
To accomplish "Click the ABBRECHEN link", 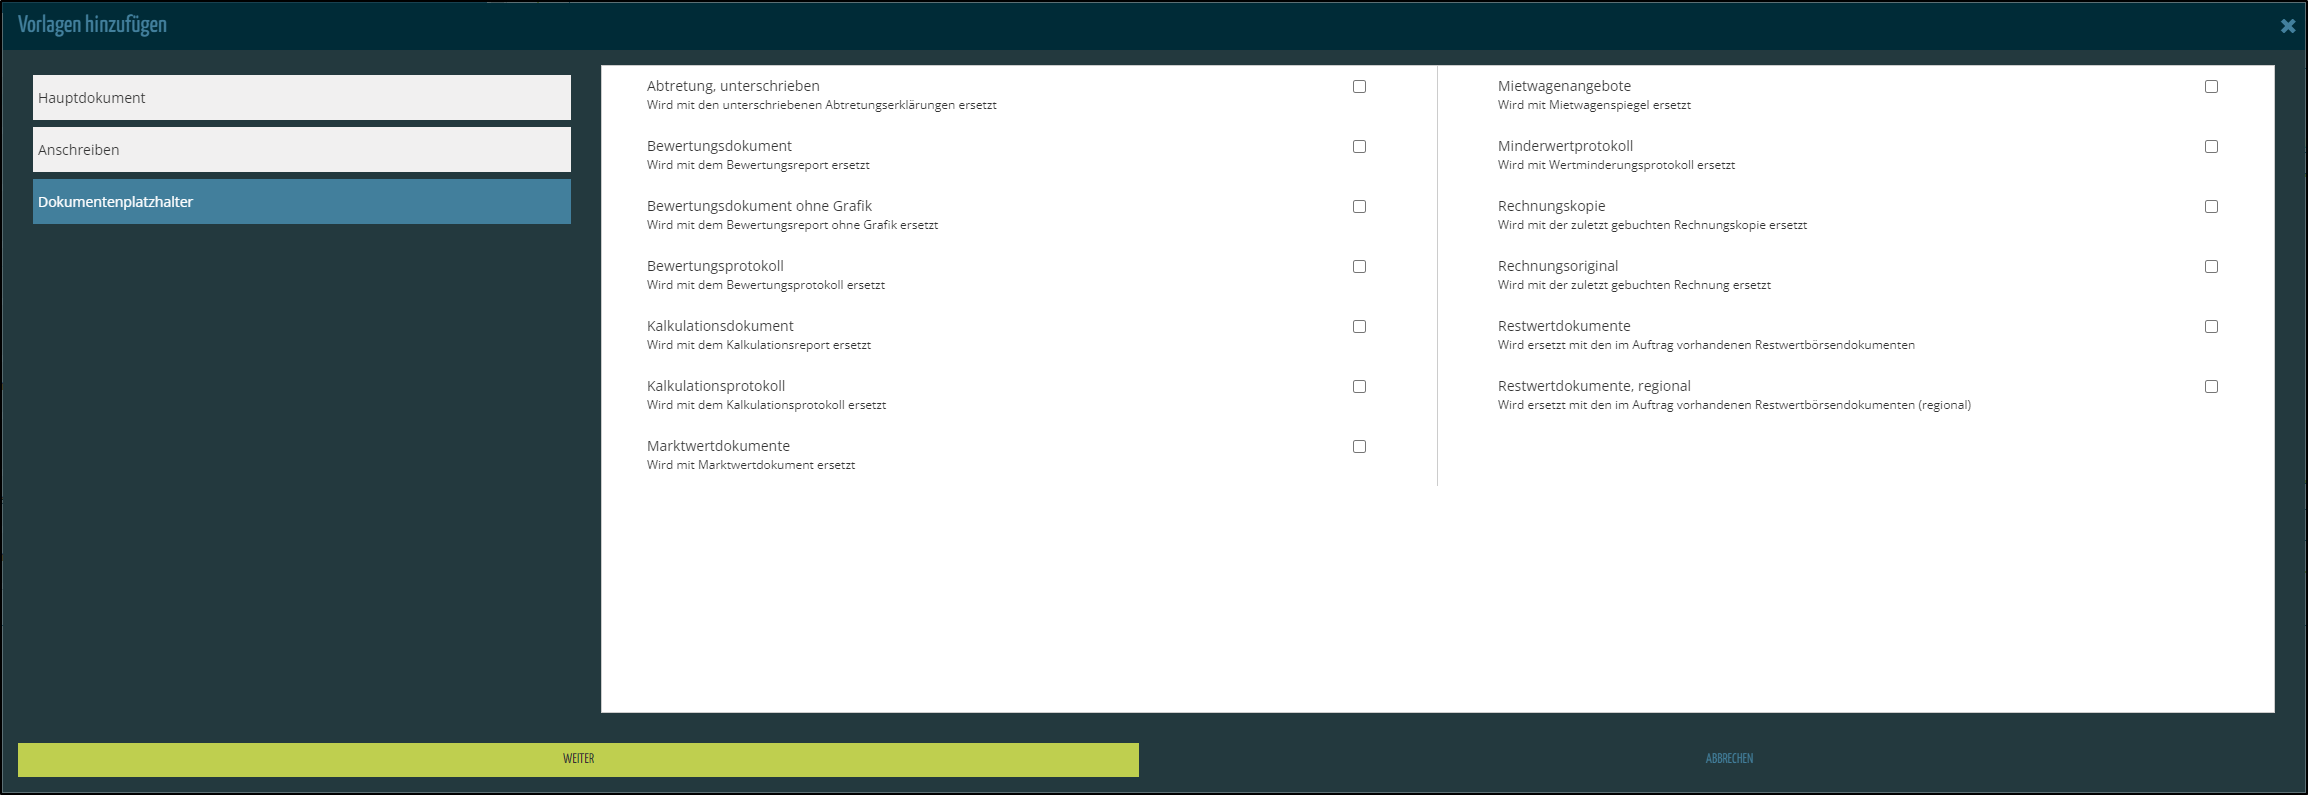I will click(1729, 759).
